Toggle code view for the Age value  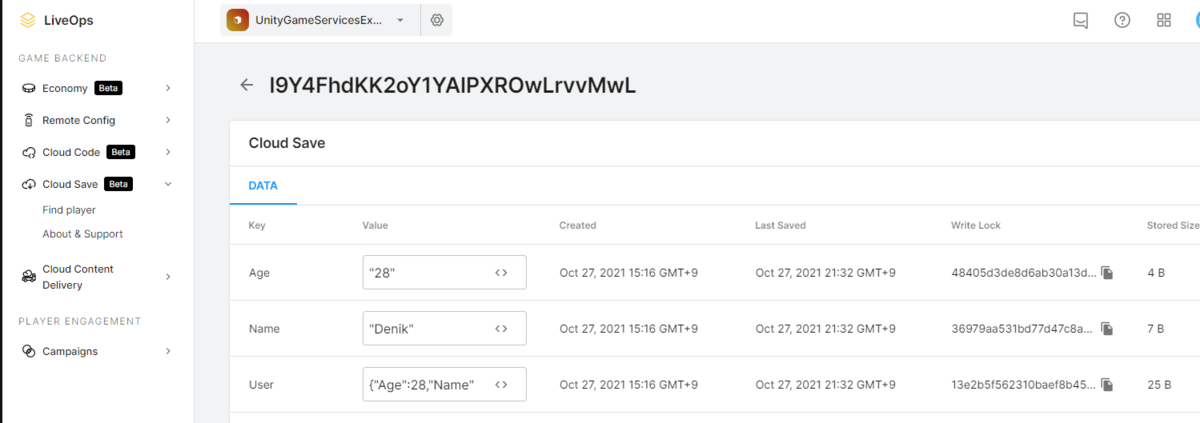[x=501, y=272]
